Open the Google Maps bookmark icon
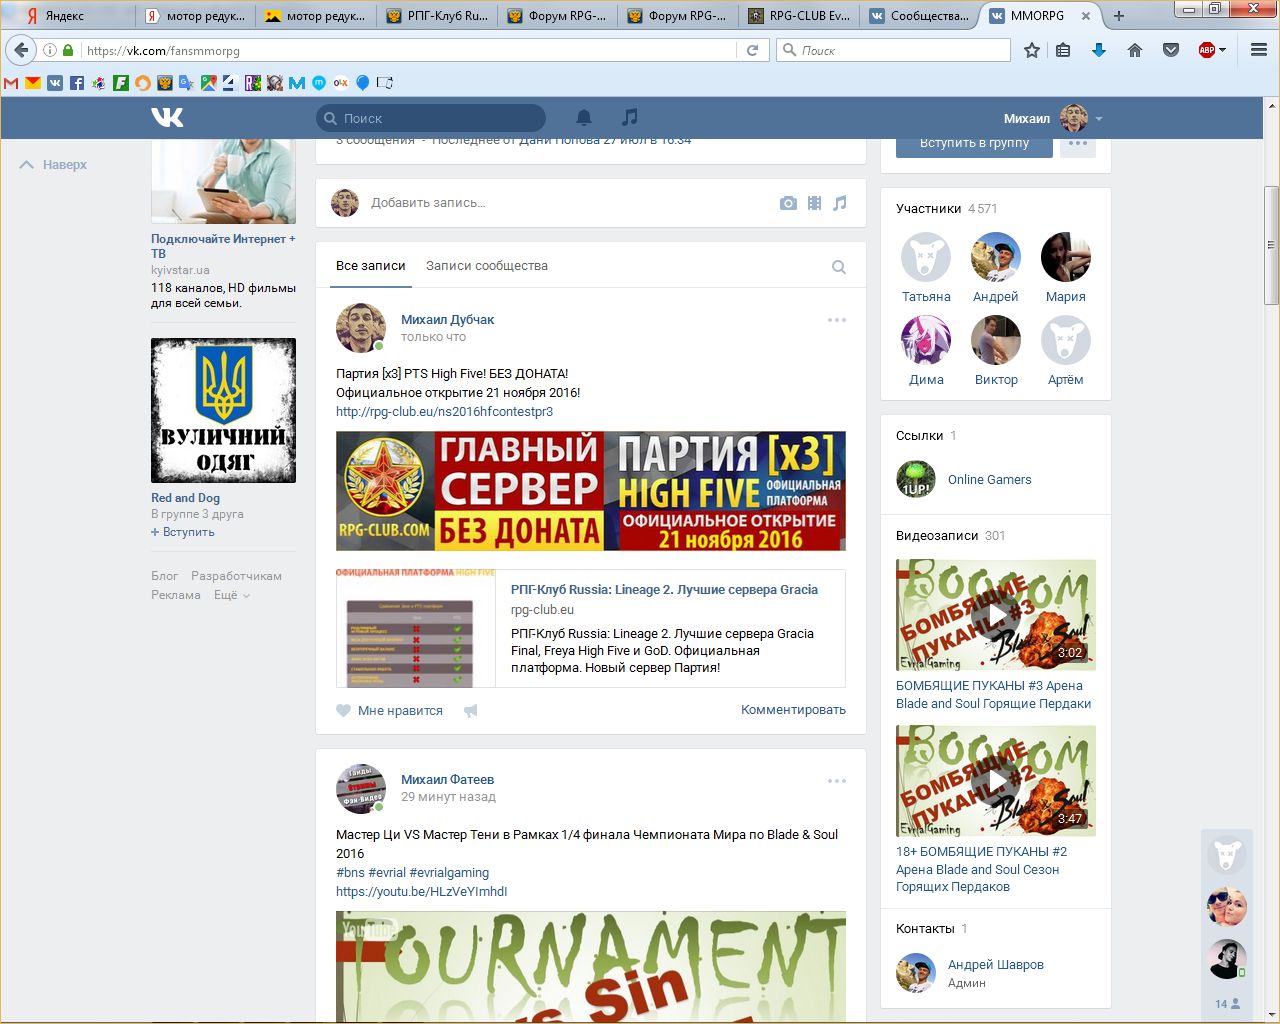Screen dimensions: 1280x1024 (208, 83)
